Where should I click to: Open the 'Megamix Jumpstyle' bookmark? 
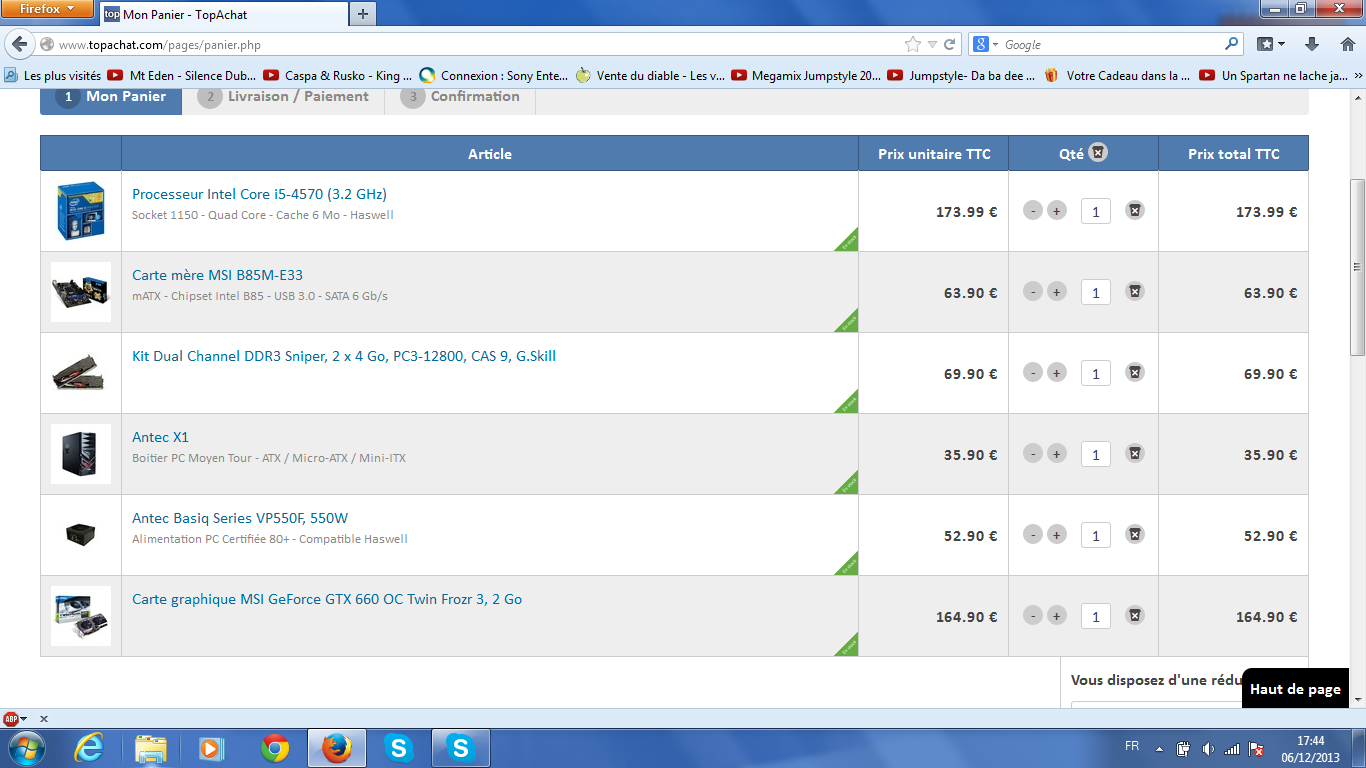tap(806, 75)
